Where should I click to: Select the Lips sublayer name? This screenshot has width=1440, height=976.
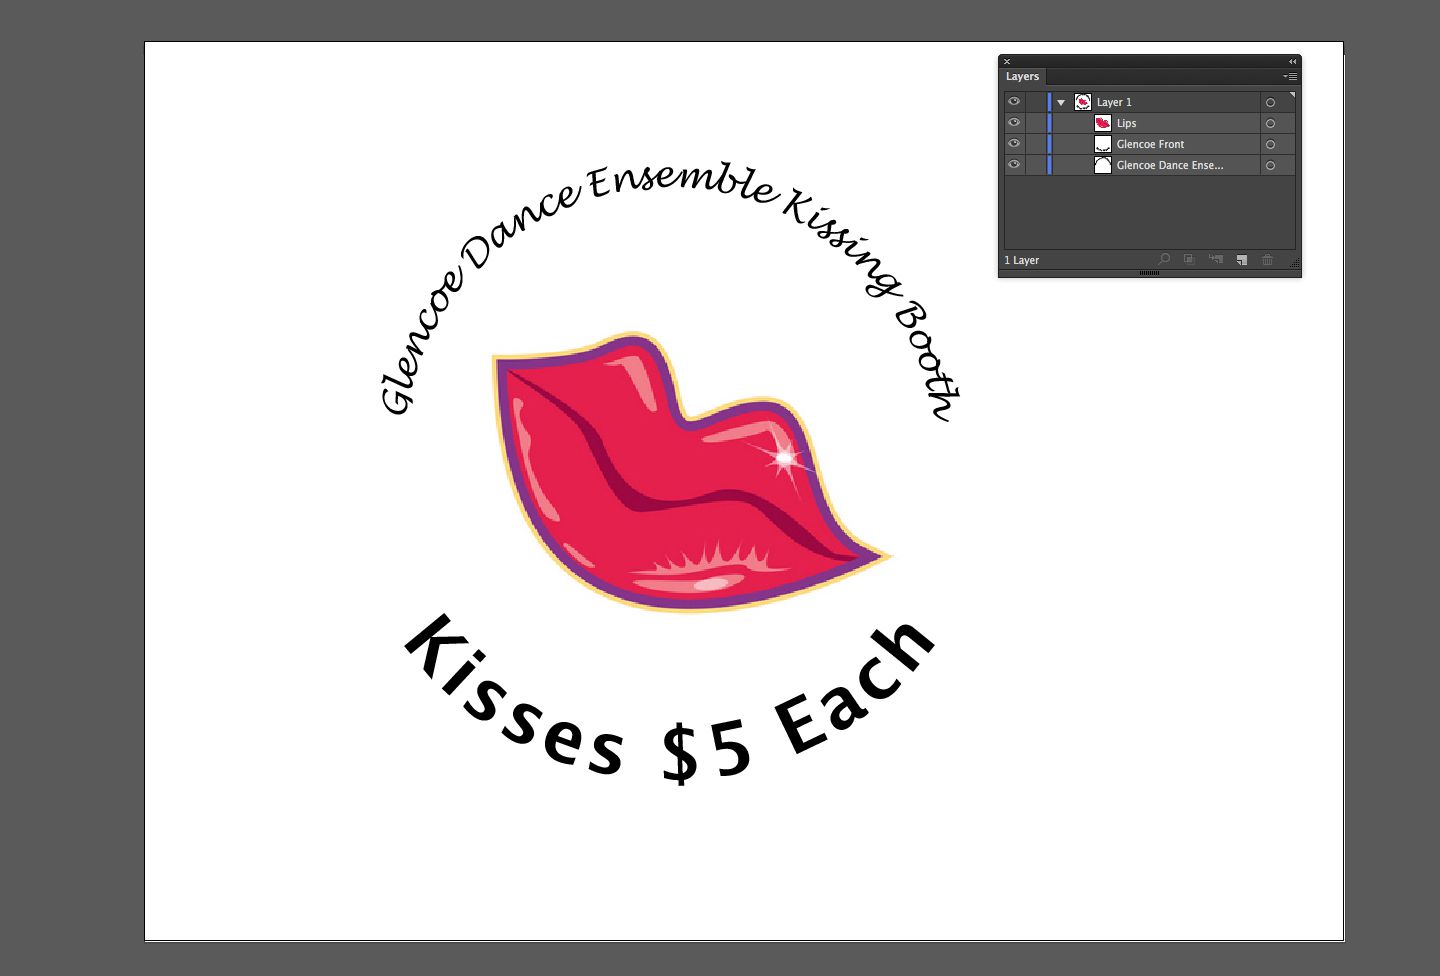[1126, 123]
